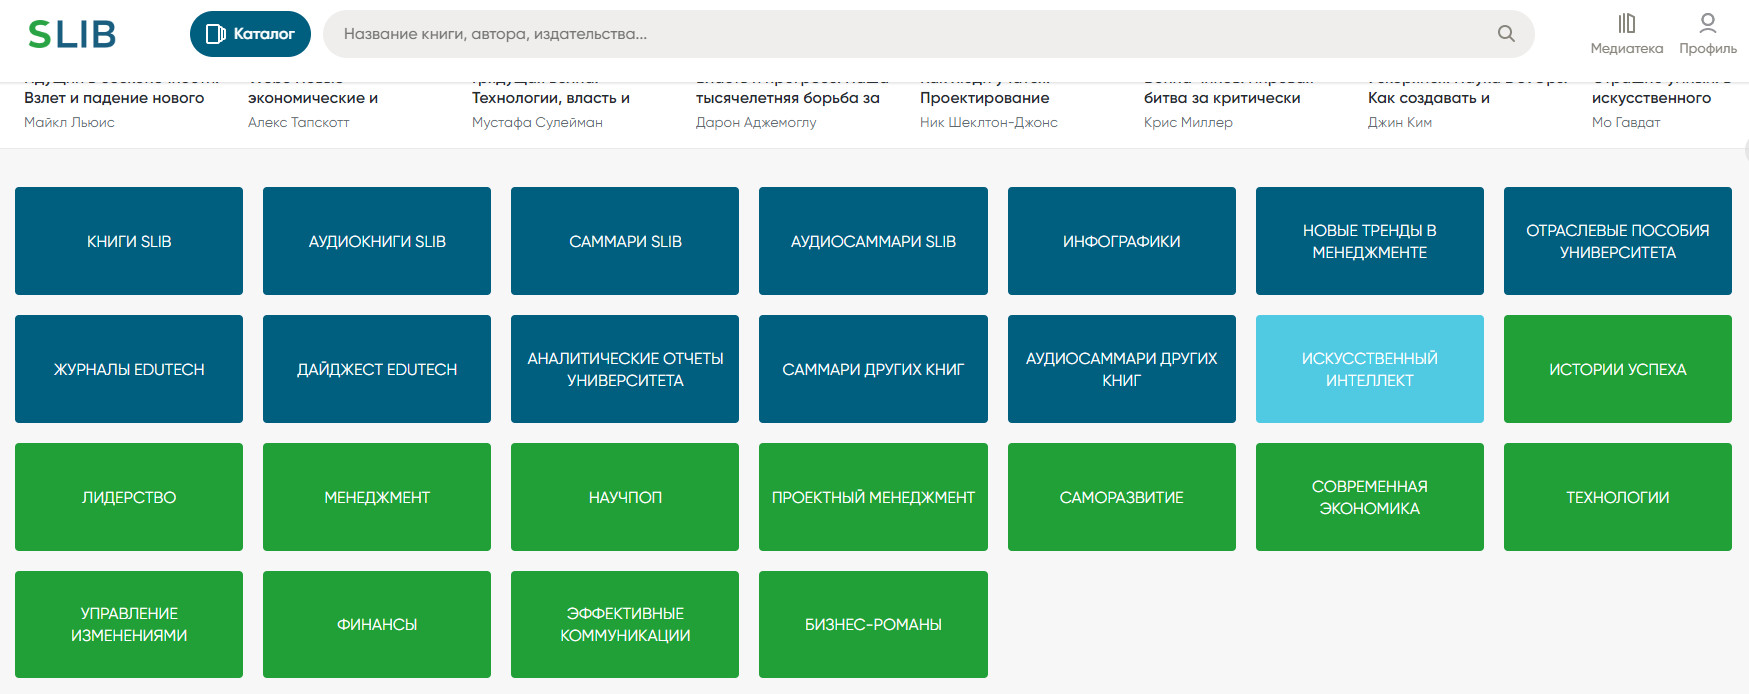Choose the ИСТОРИИ УСПЕХА category
The height and width of the screenshot is (694, 1749).
tap(1617, 369)
